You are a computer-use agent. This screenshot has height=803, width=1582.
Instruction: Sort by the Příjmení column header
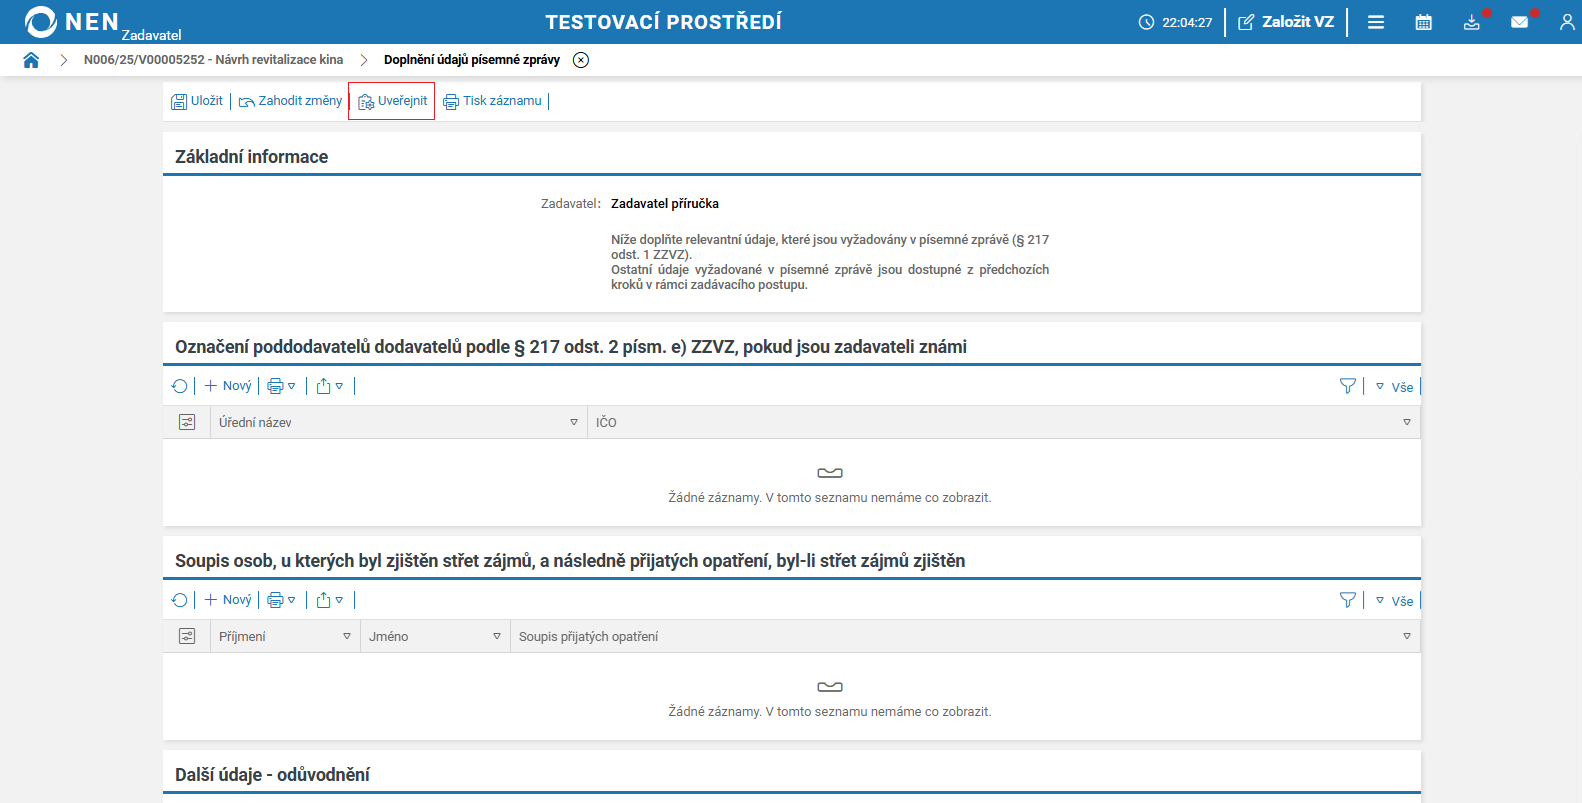pos(242,637)
